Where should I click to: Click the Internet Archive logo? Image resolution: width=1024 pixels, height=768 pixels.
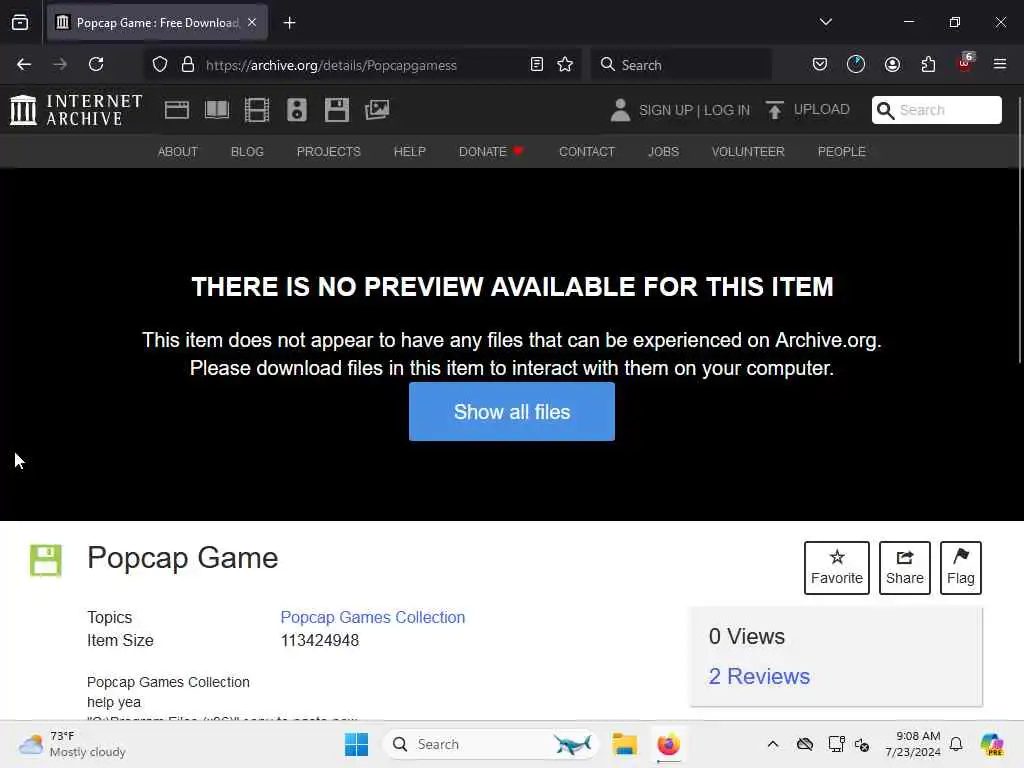tap(76, 110)
